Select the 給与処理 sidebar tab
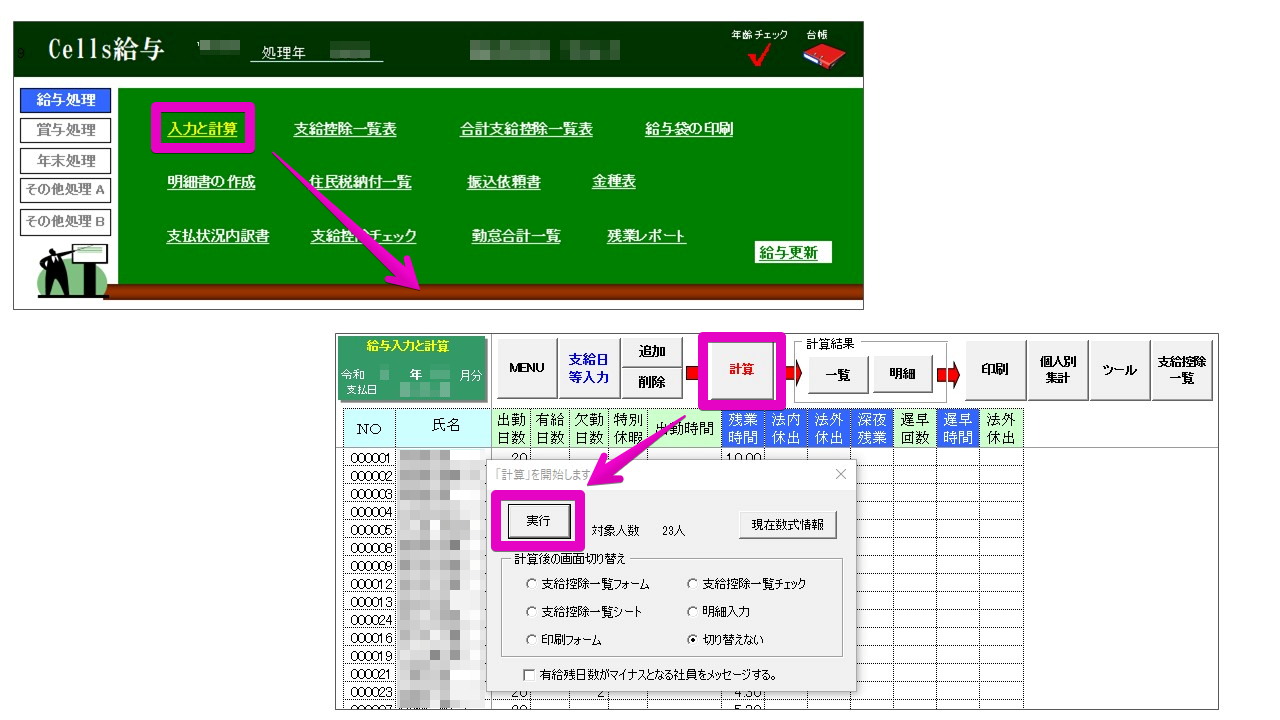1280x720 pixels. click(x=66, y=100)
